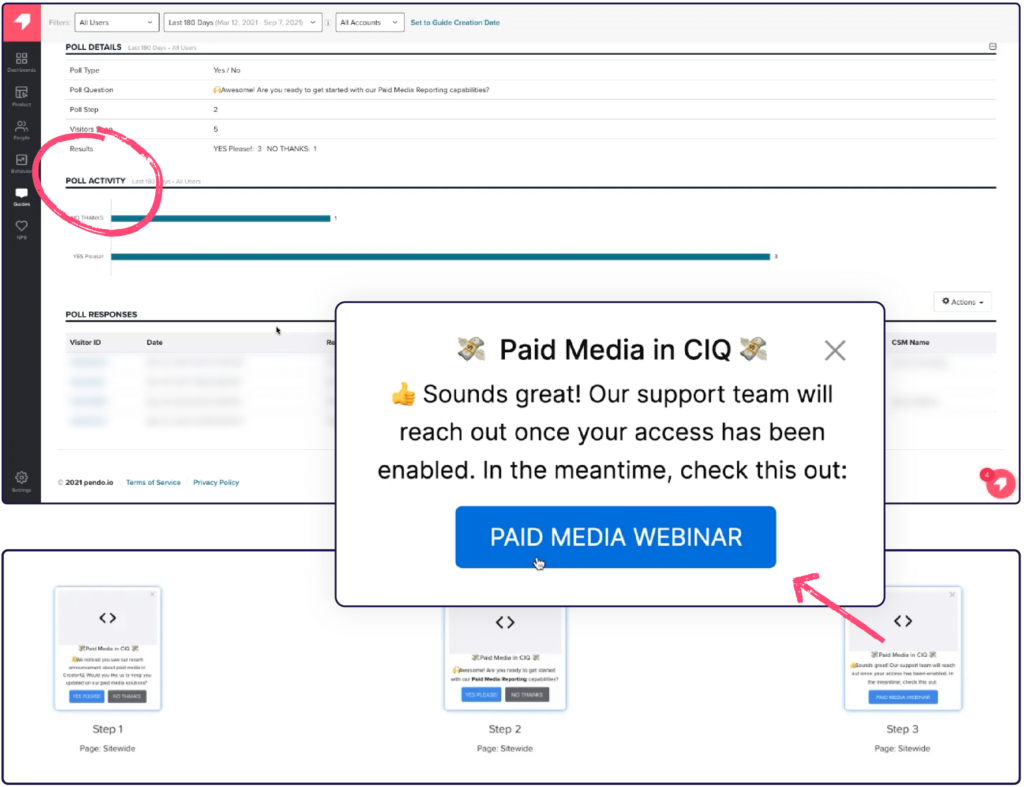Click the YES Please bar in chart
This screenshot has width=1024, height=787.
440,257
